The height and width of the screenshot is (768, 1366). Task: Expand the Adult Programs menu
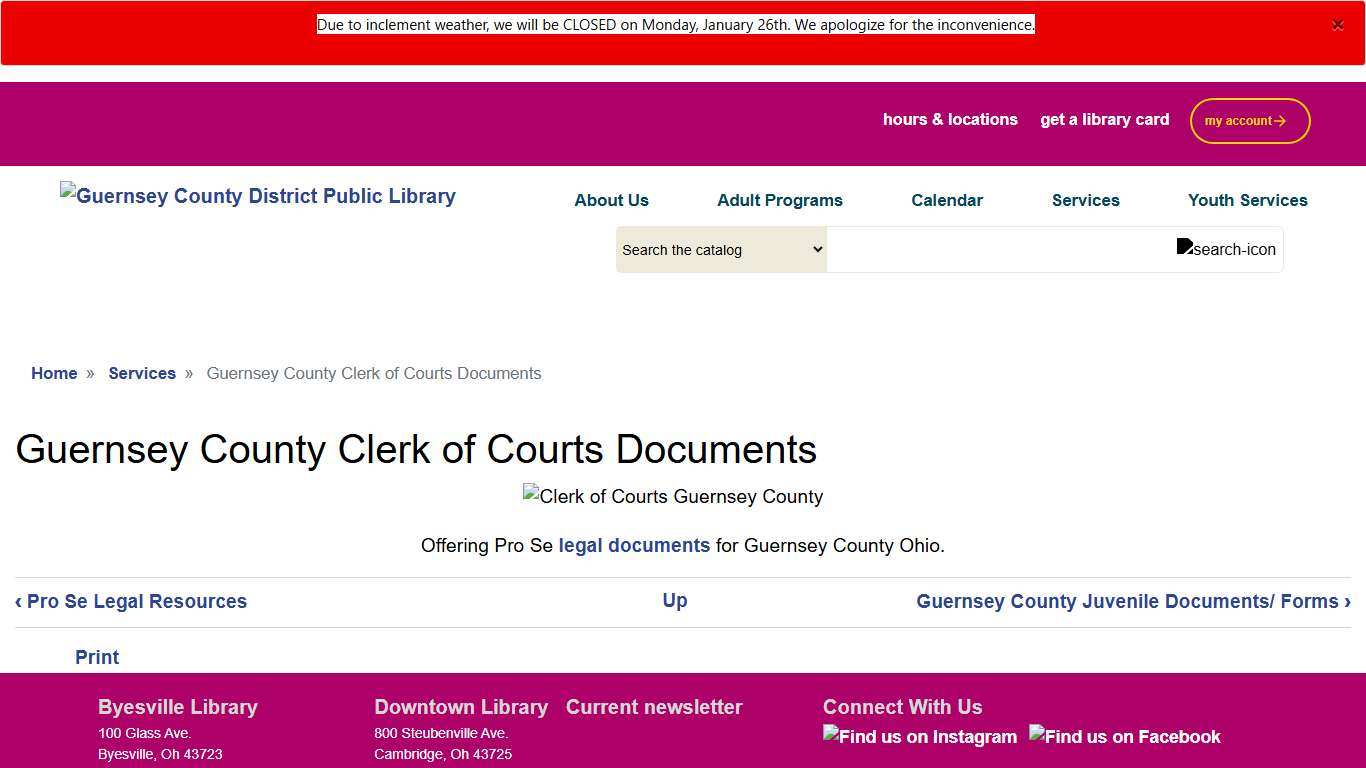tap(779, 200)
